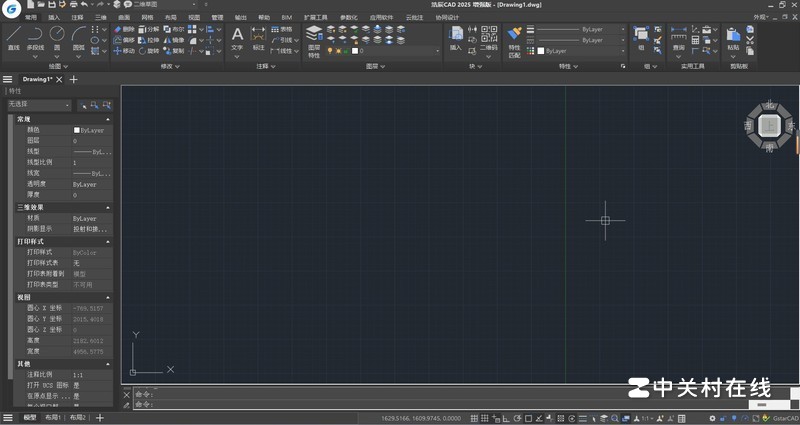Click the 颜色 ByLayer white color swatch
This screenshot has height=425, width=800.
point(77,130)
